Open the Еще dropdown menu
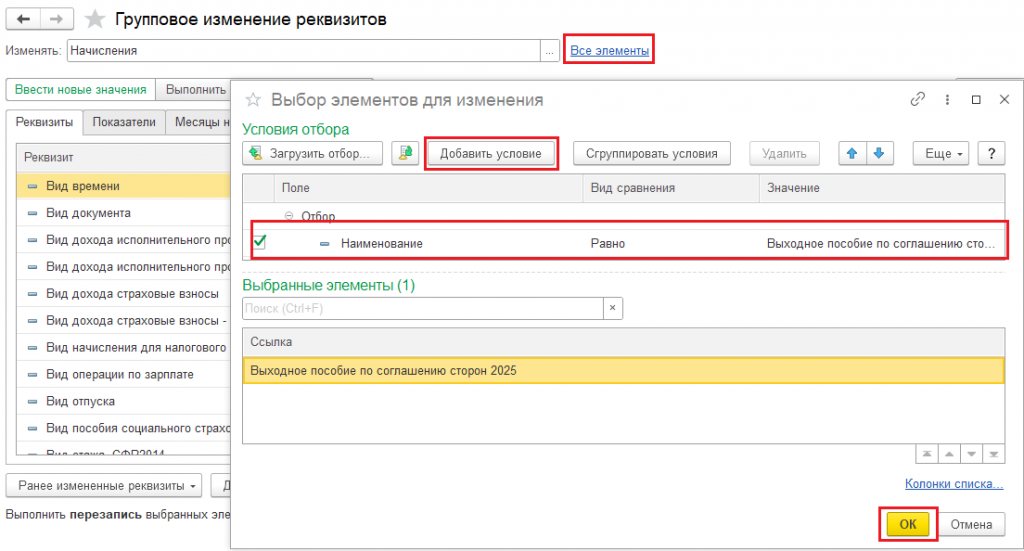This screenshot has height=551, width=1024. click(x=941, y=153)
